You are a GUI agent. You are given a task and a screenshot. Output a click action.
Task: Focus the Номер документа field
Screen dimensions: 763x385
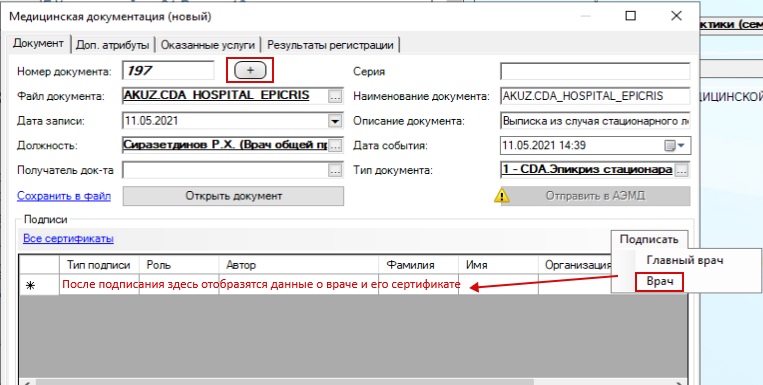click(x=168, y=71)
